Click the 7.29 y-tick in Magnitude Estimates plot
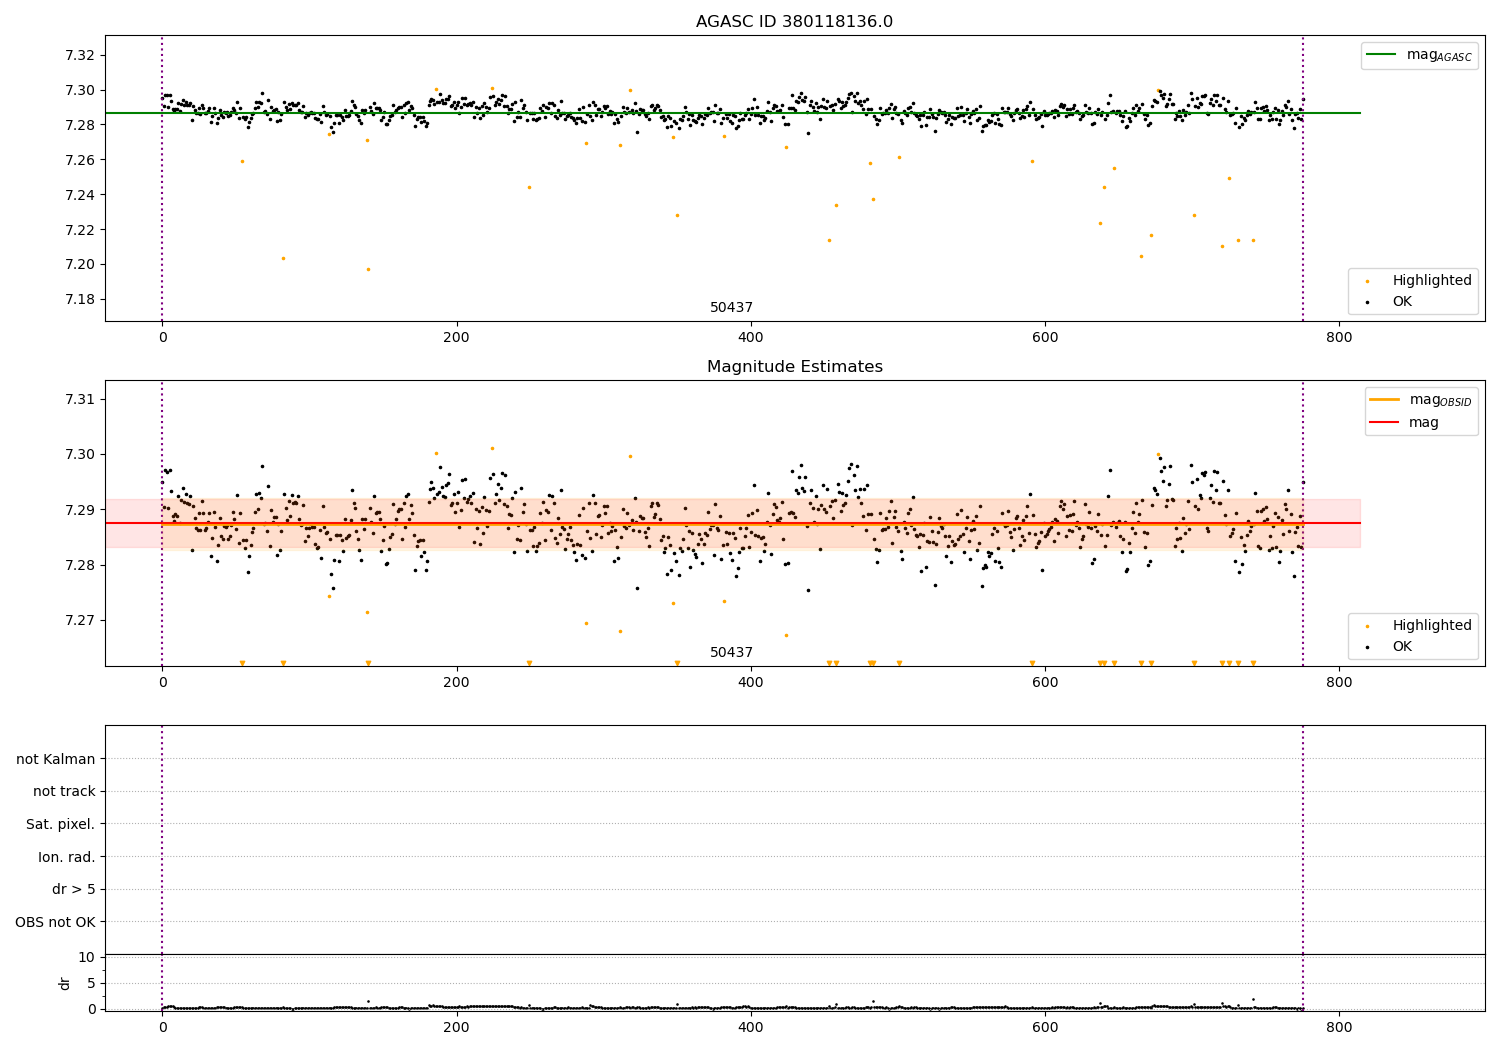This screenshot has width=1500, height=1050. 78,510
